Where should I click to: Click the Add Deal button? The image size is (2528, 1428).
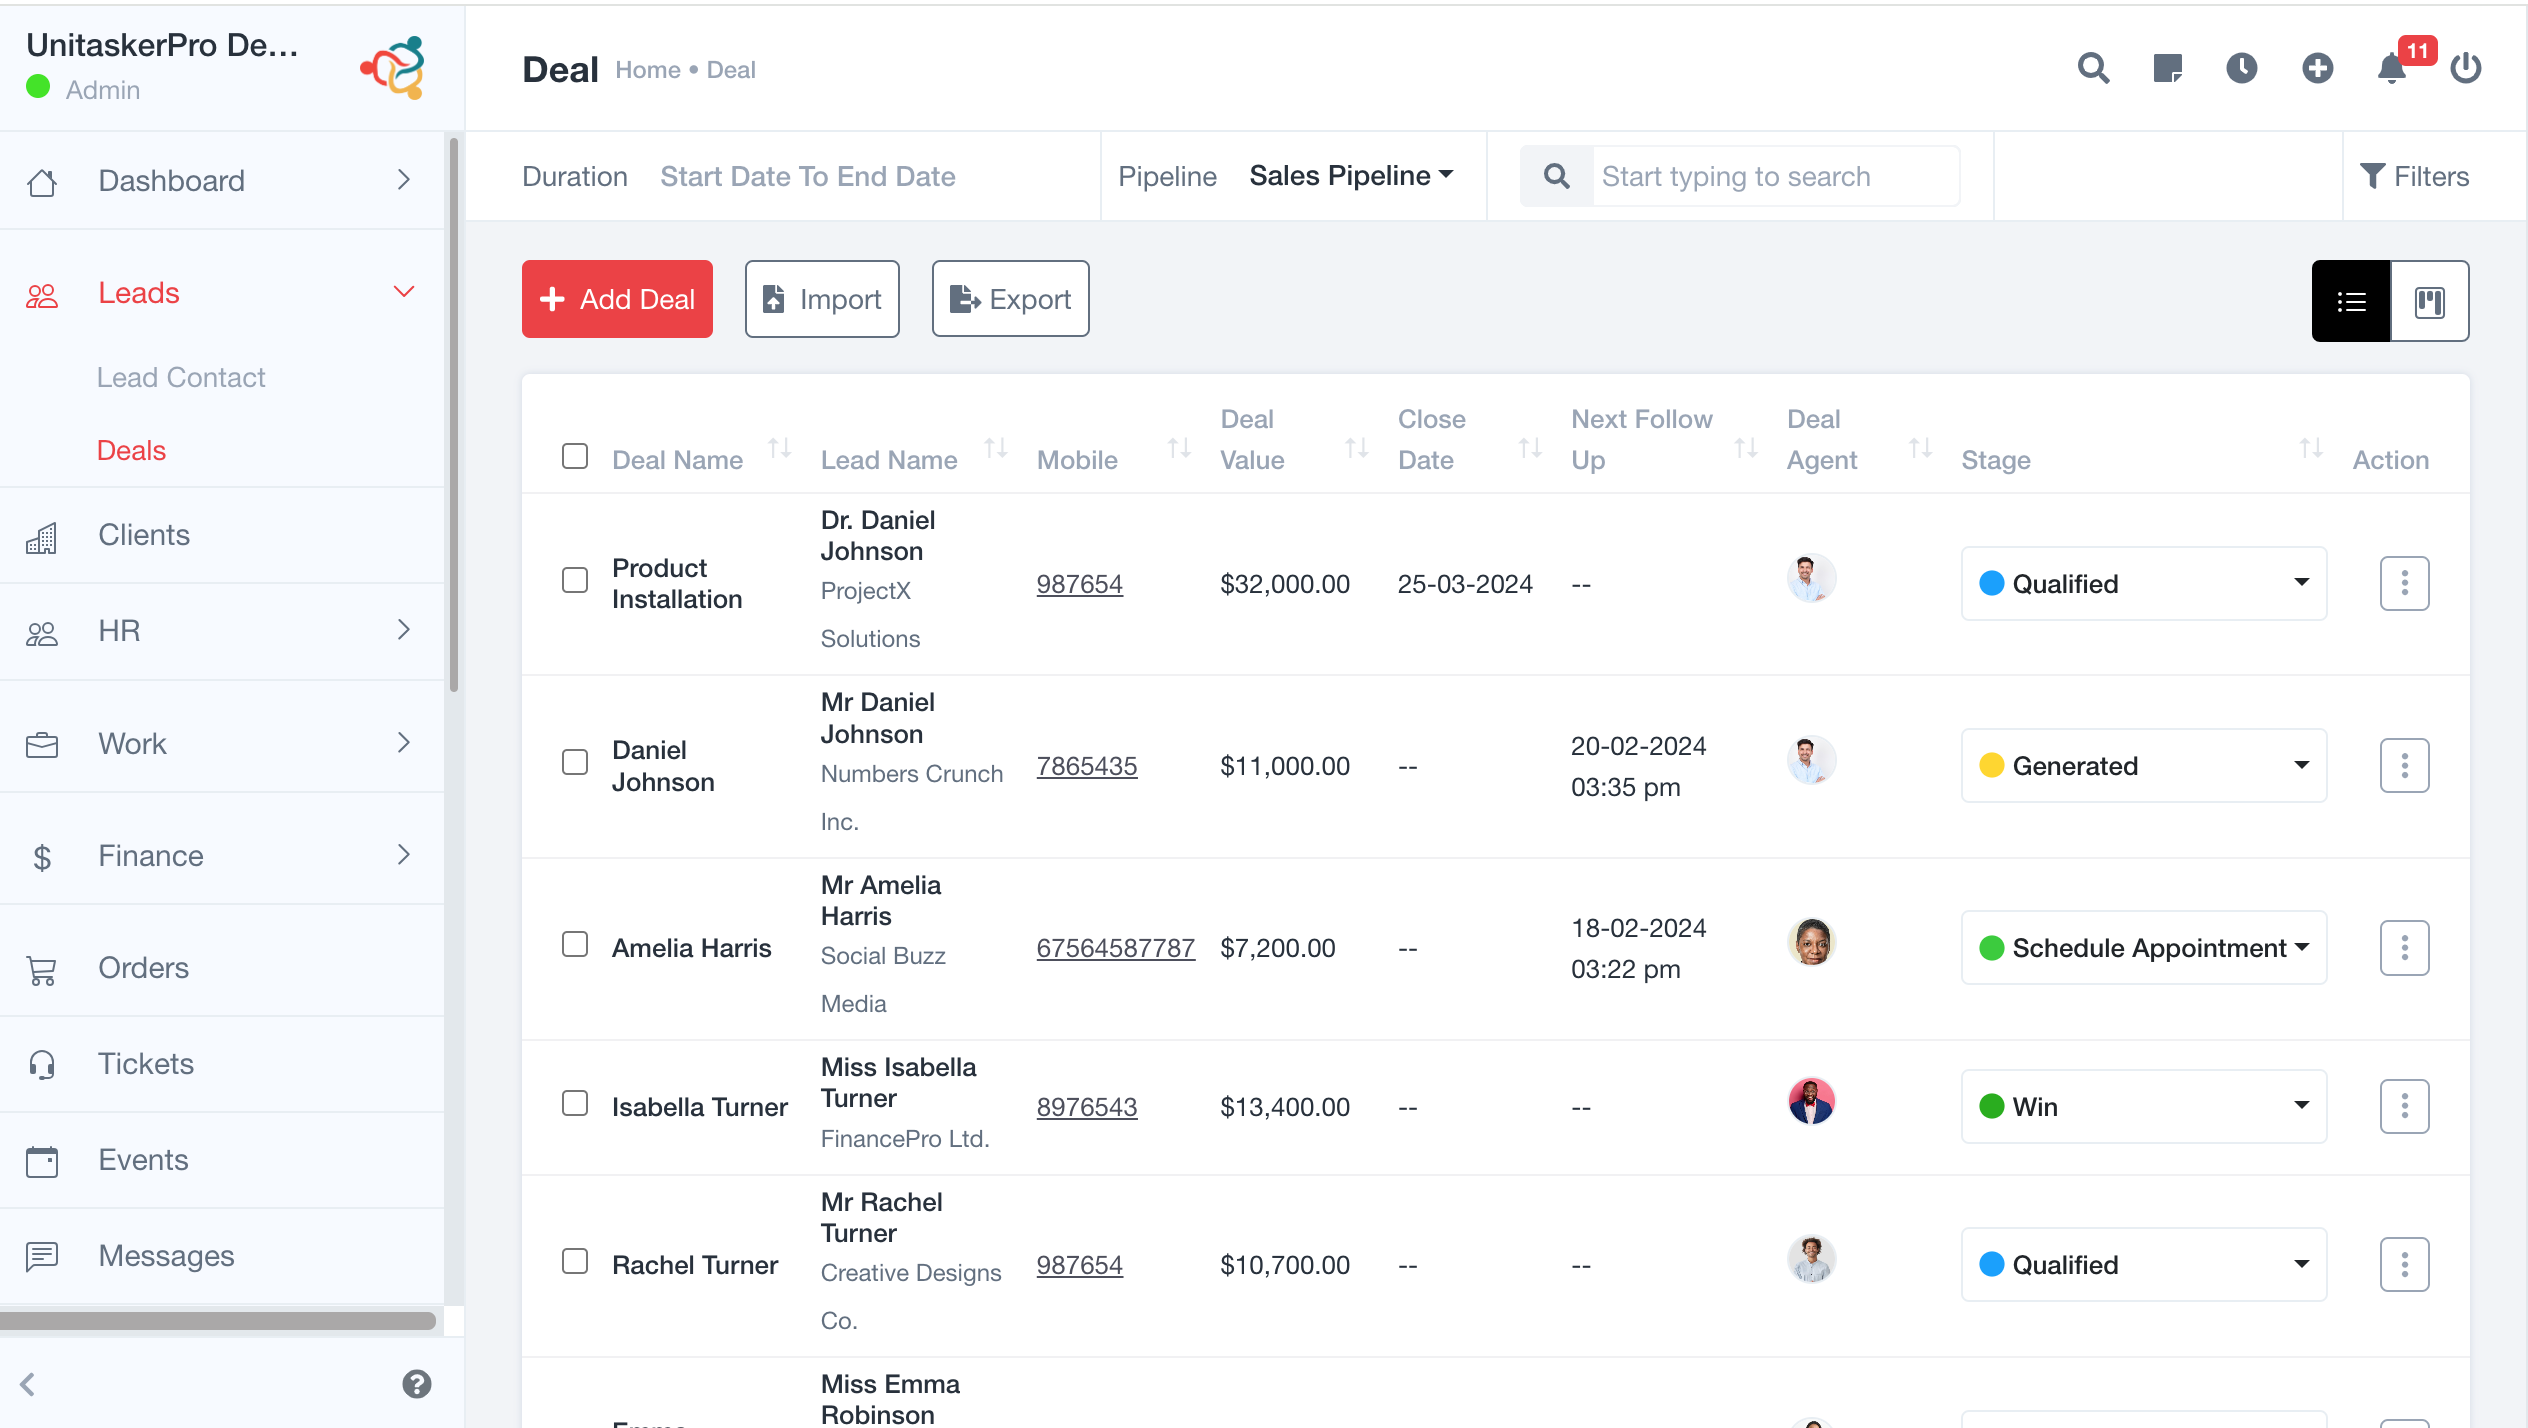coord(617,299)
